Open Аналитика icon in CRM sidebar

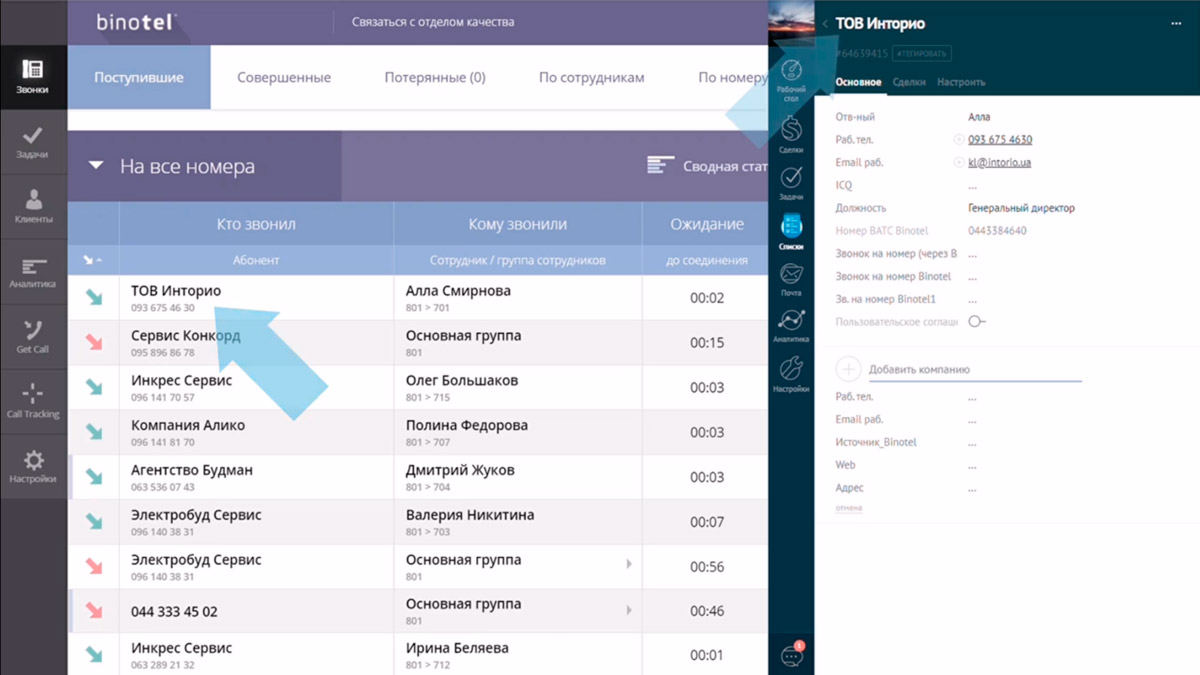(791, 326)
